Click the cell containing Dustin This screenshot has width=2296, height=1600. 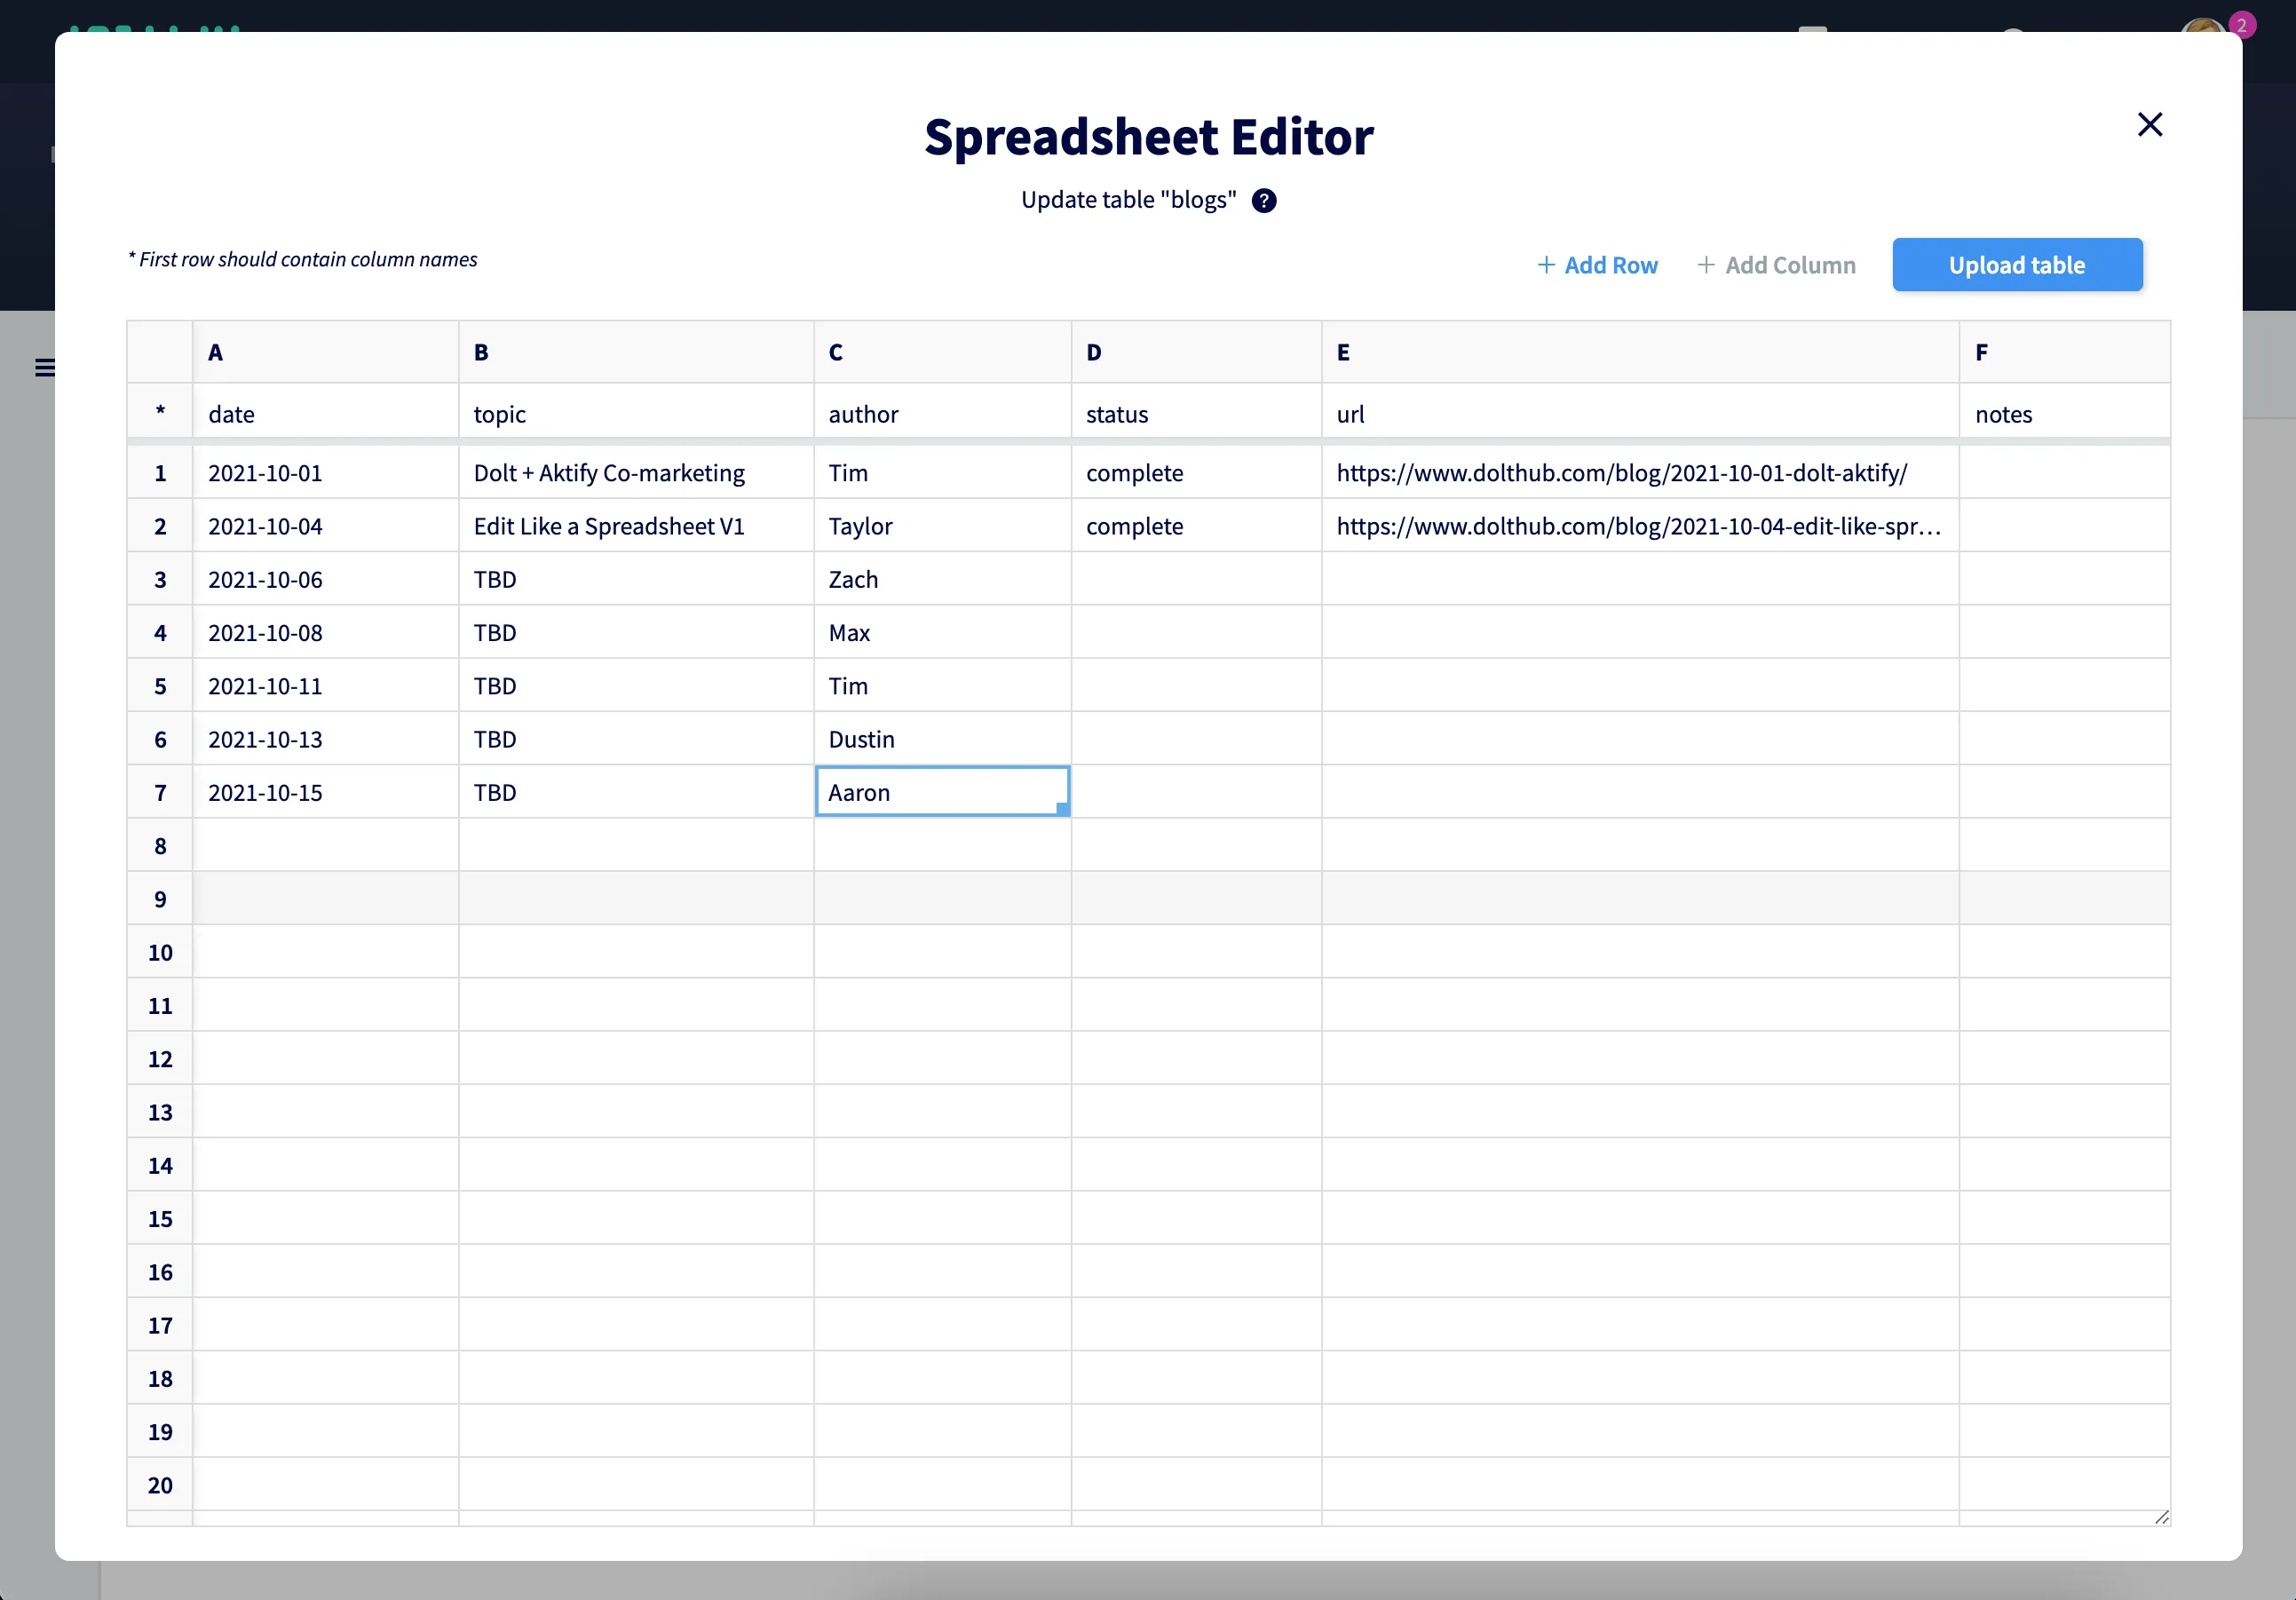point(941,738)
